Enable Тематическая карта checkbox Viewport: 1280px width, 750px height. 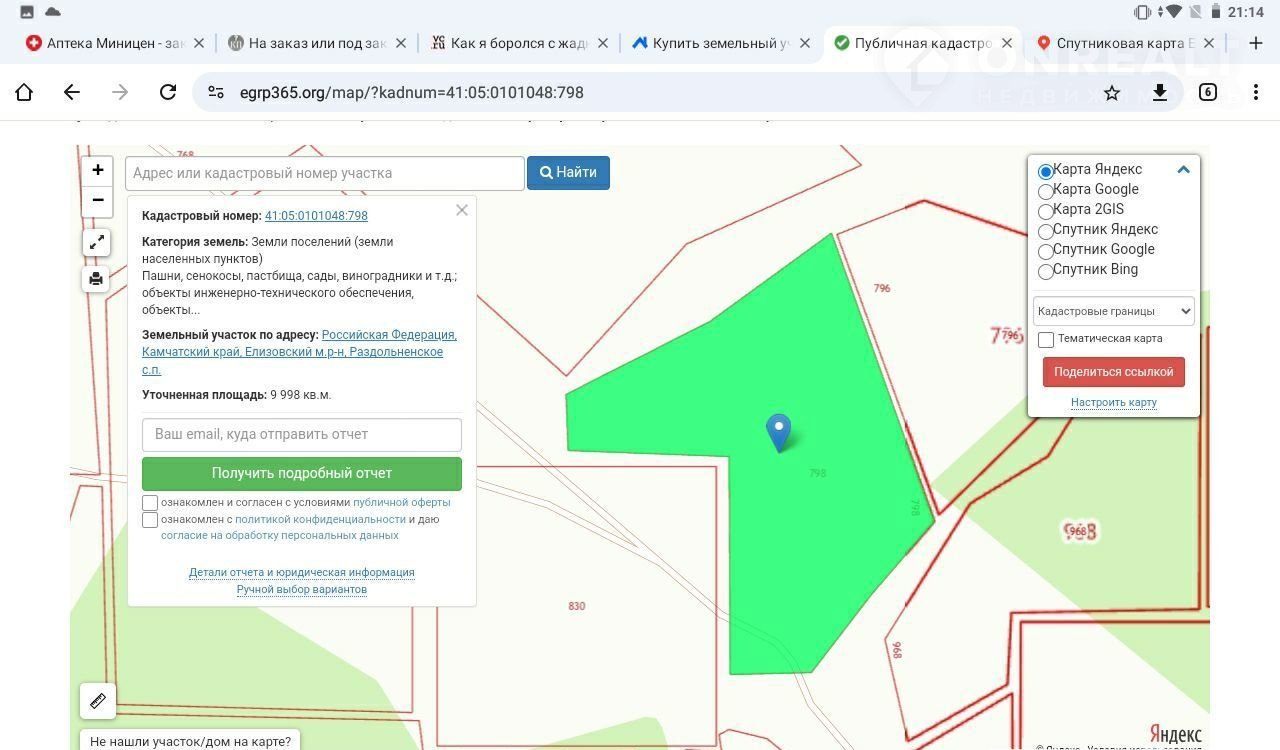1046,340
